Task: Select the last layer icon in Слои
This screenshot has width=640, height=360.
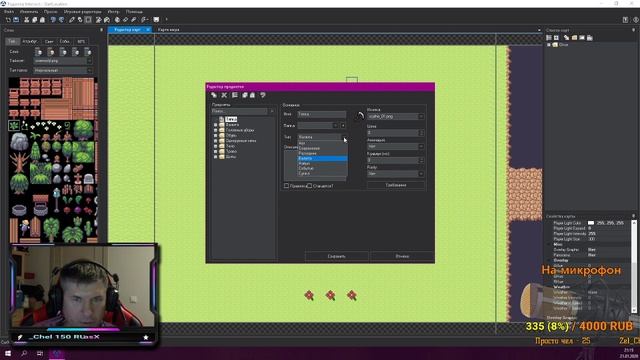Action: pos(88,52)
